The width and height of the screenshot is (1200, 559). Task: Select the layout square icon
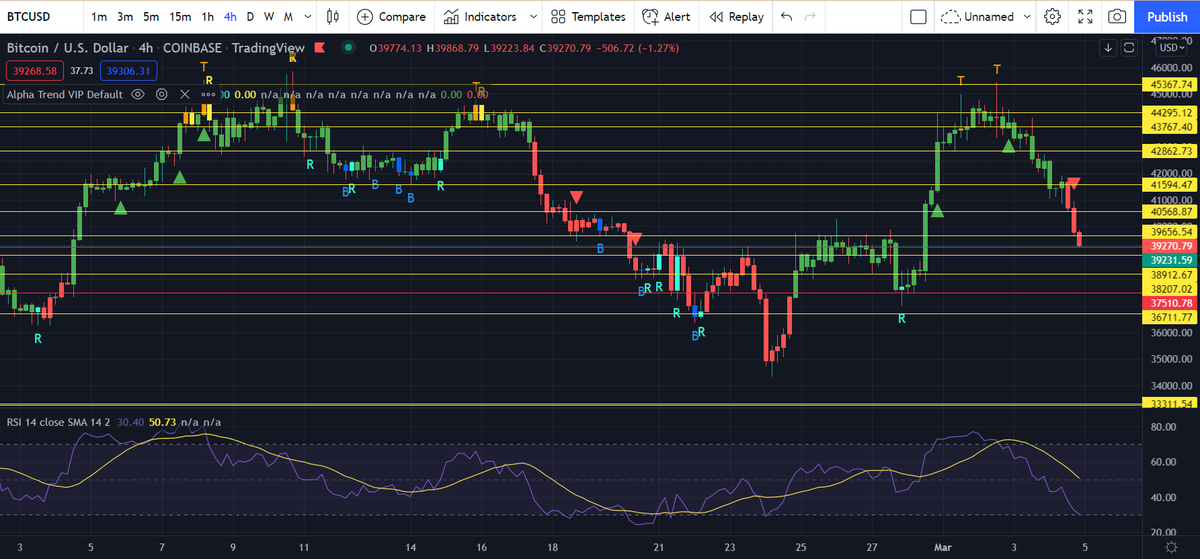click(x=918, y=17)
